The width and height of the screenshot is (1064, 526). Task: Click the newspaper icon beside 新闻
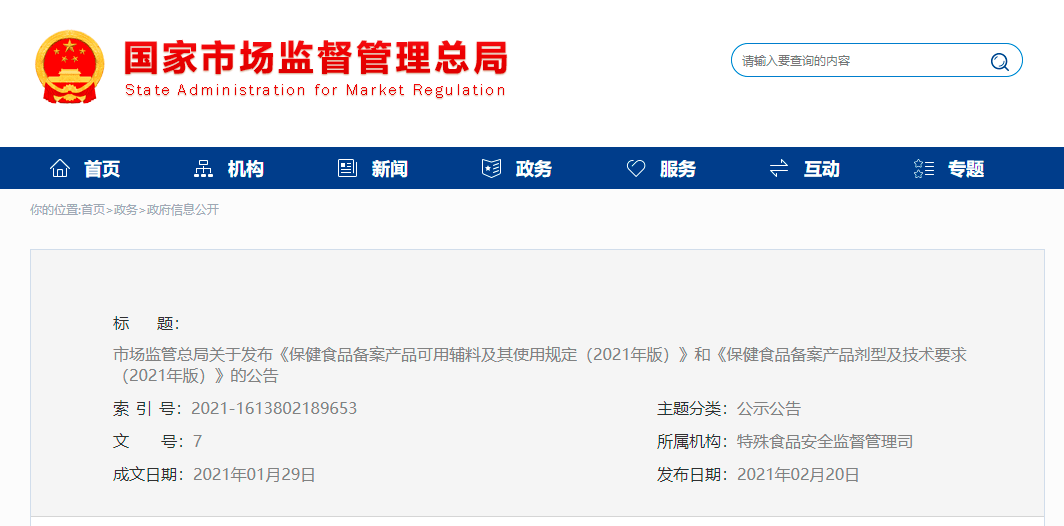click(x=347, y=168)
